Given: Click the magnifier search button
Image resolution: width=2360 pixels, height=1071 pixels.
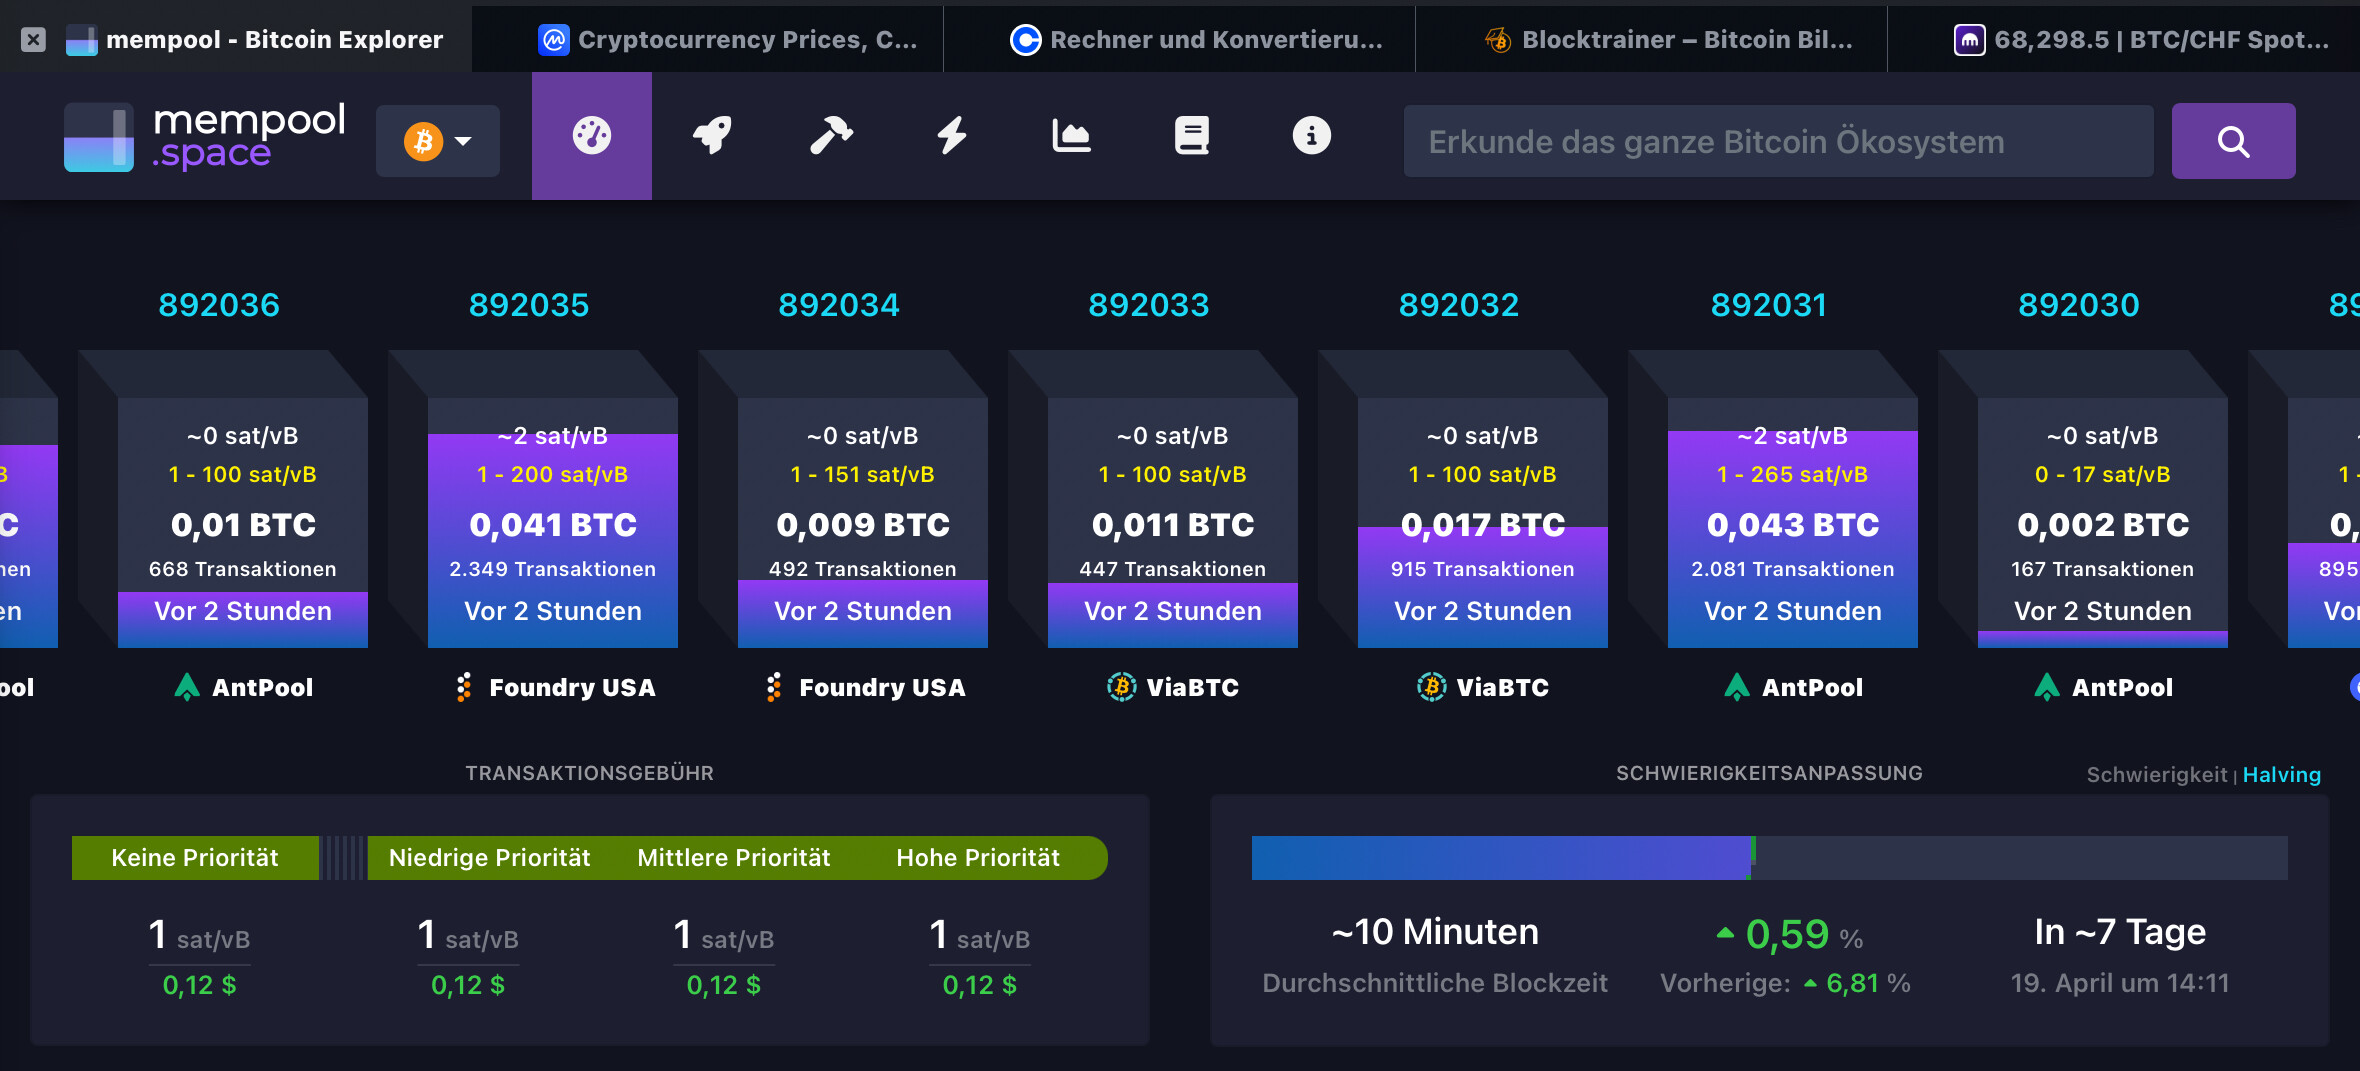Looking at the screenshot, I should point(2232,141).
